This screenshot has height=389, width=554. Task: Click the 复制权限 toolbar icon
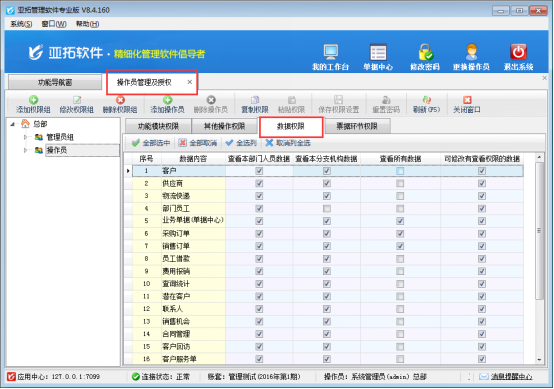pos(255,100)
